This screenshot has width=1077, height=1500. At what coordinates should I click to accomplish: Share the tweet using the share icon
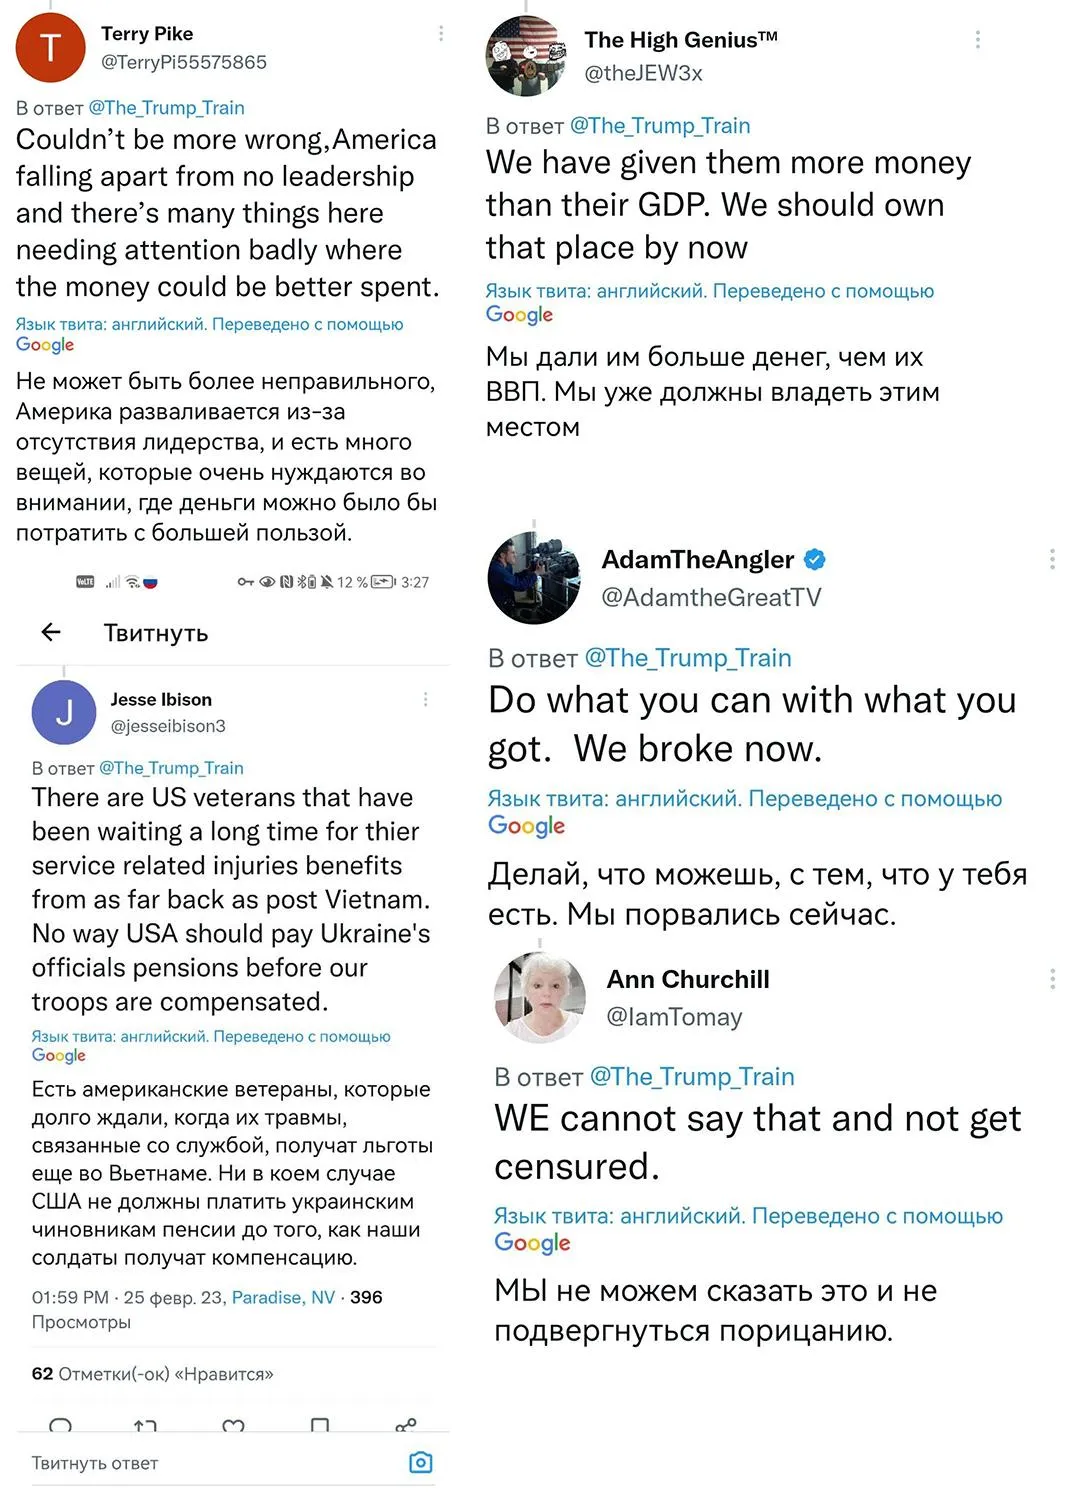pyautogui.click(x=406, y=1425)
